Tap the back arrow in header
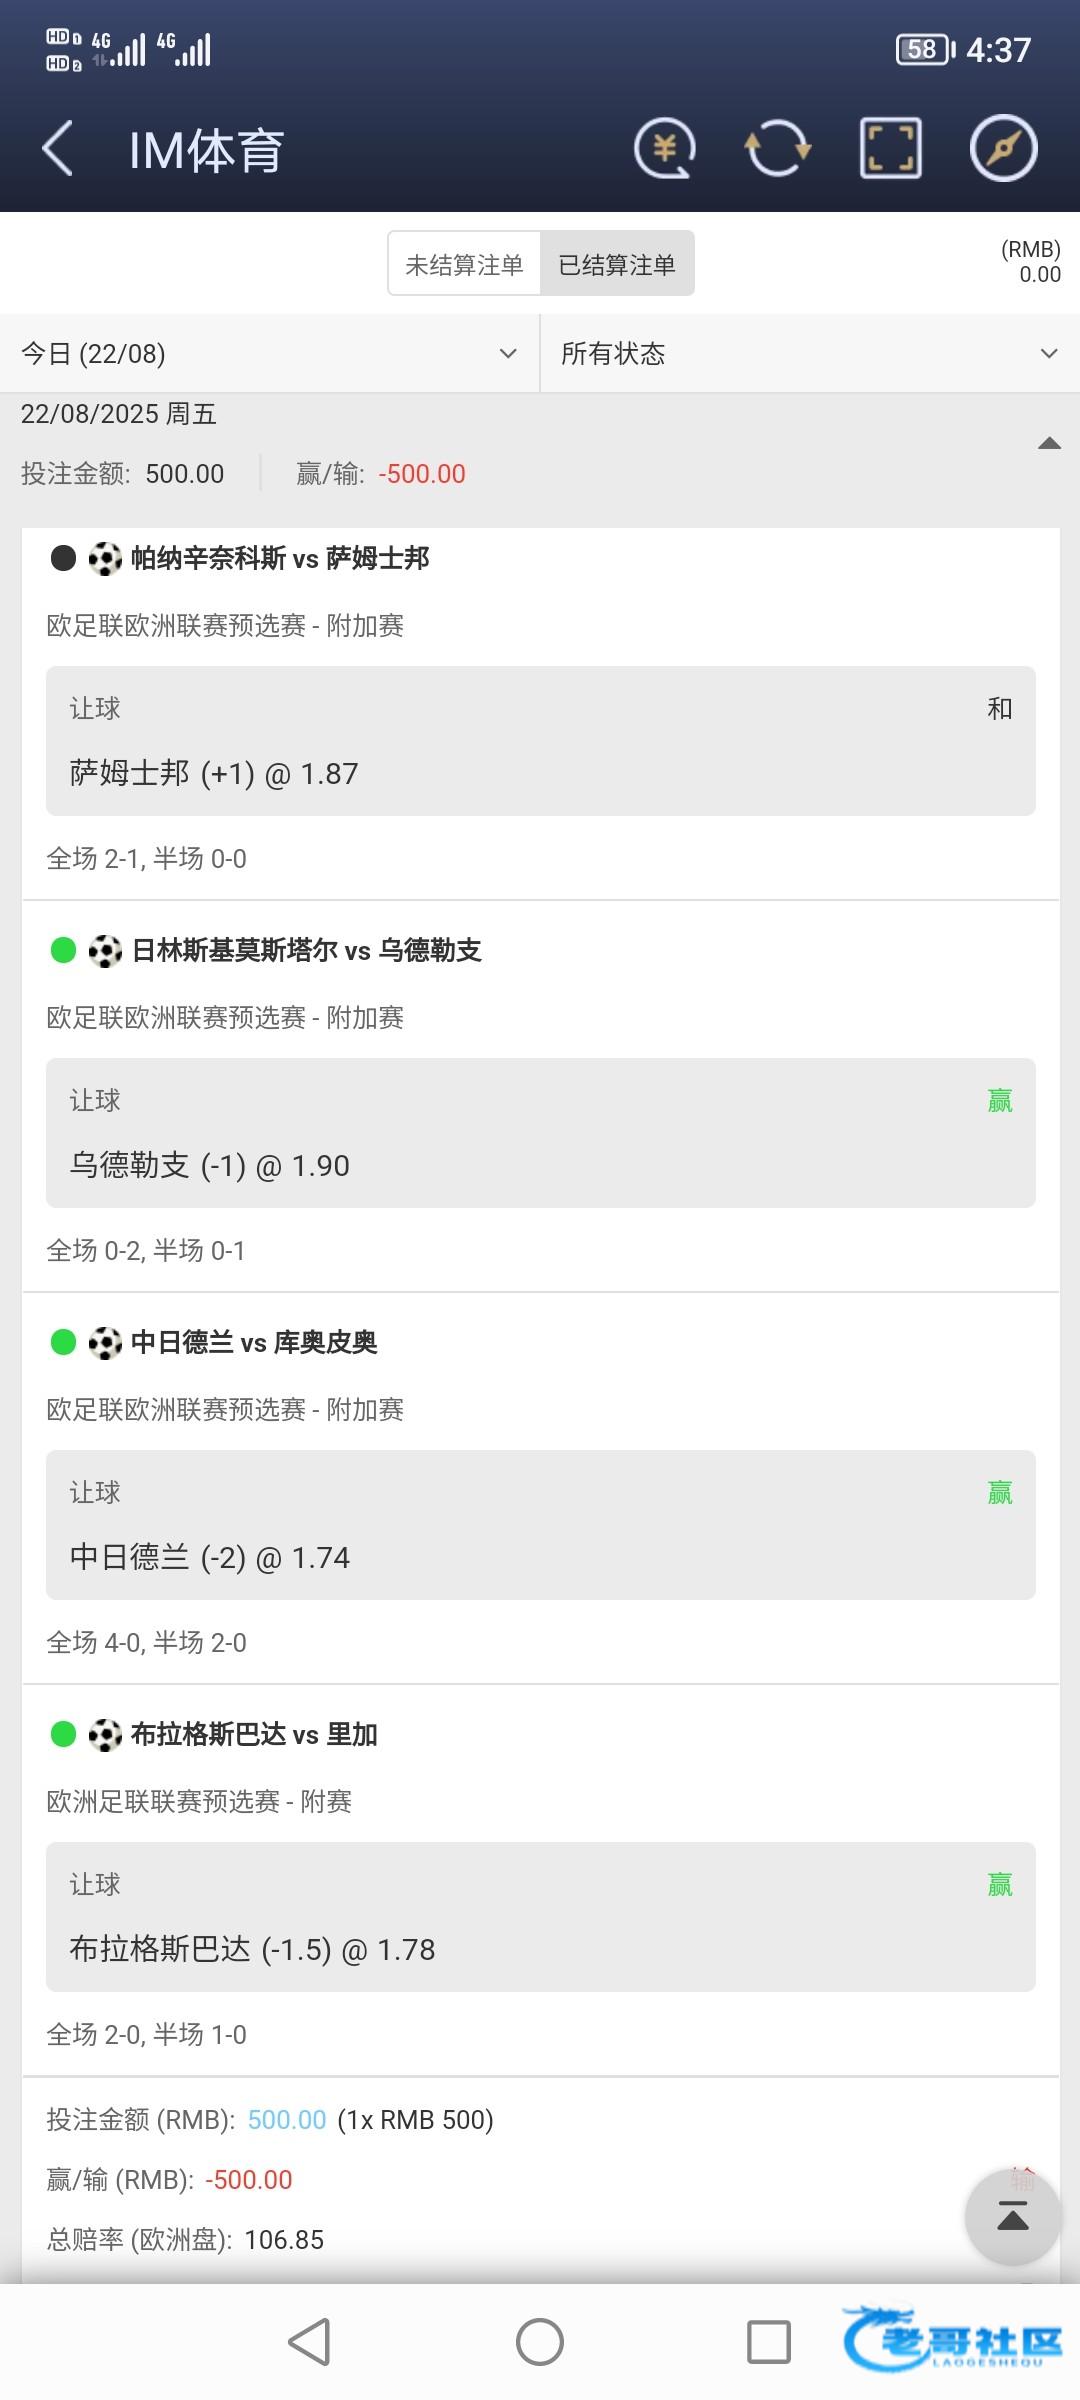 pos(58,149)
